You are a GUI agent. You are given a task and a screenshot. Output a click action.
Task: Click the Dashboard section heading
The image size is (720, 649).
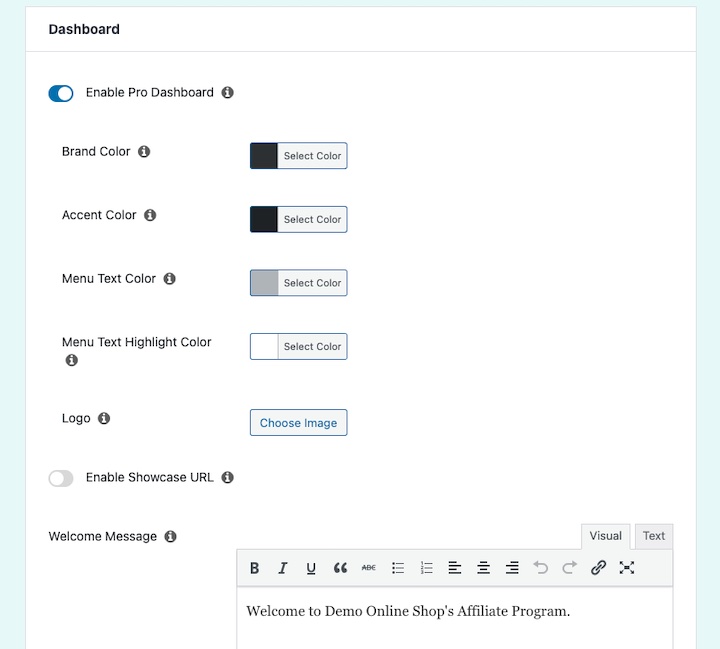coord(84,29)
